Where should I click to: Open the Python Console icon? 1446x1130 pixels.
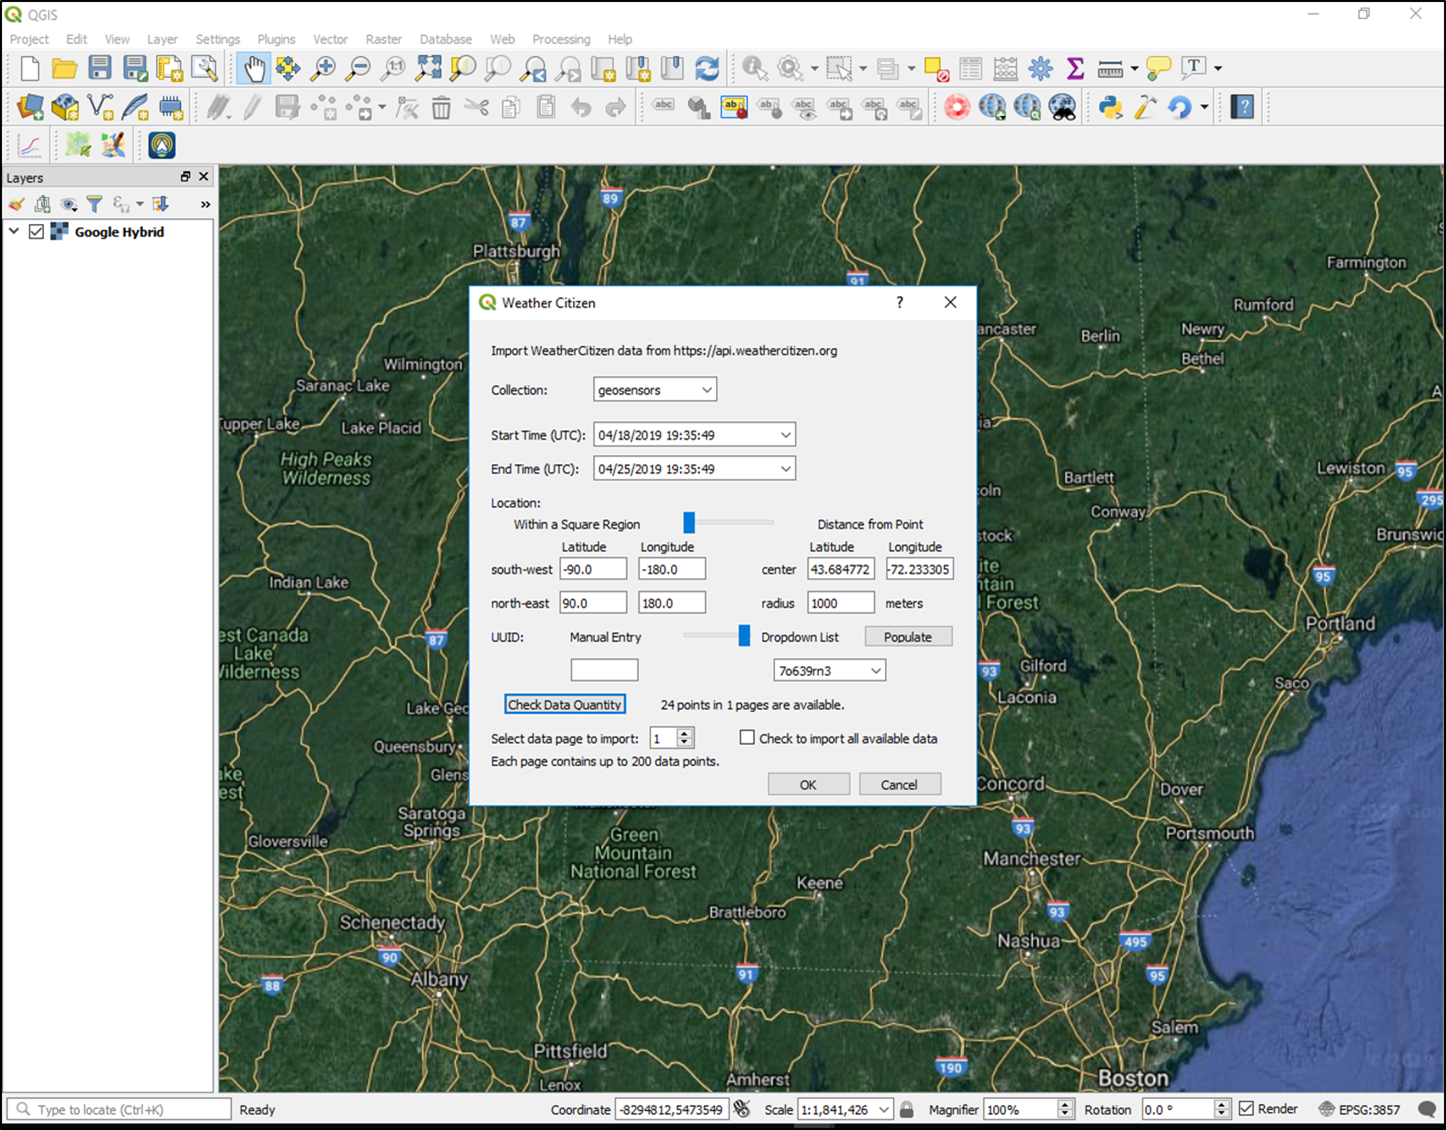pyautogui.click(x=1110, y=107)
